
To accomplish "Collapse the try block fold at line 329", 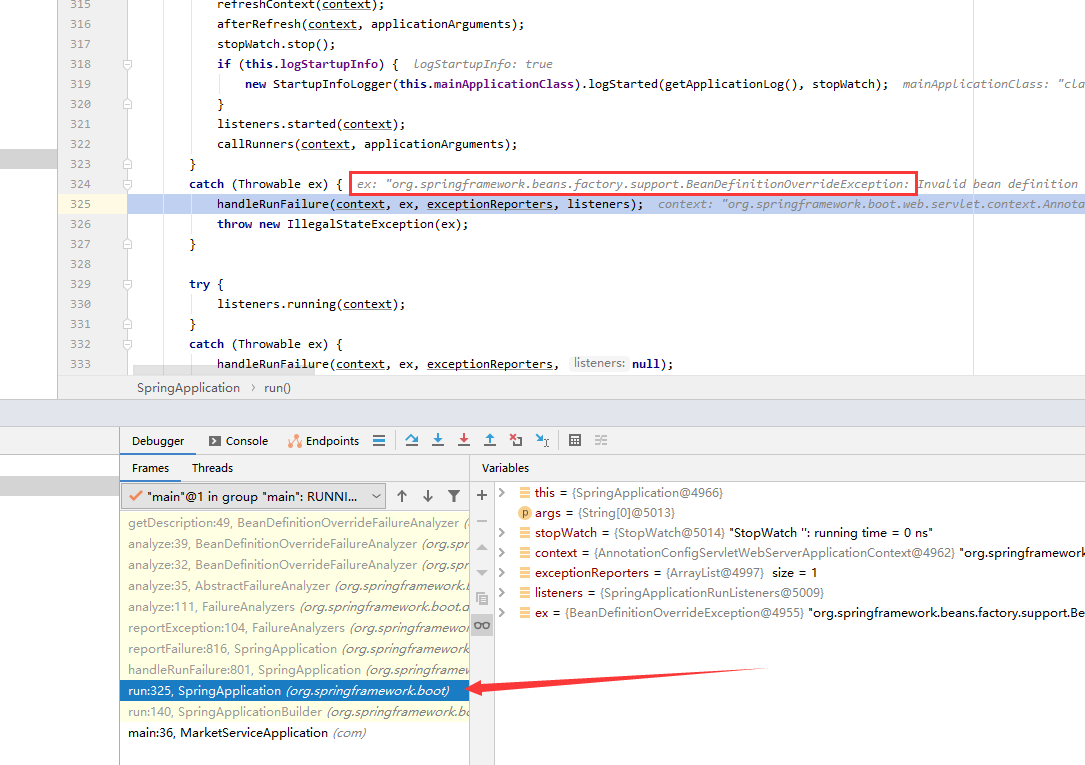I will (127, 284).
